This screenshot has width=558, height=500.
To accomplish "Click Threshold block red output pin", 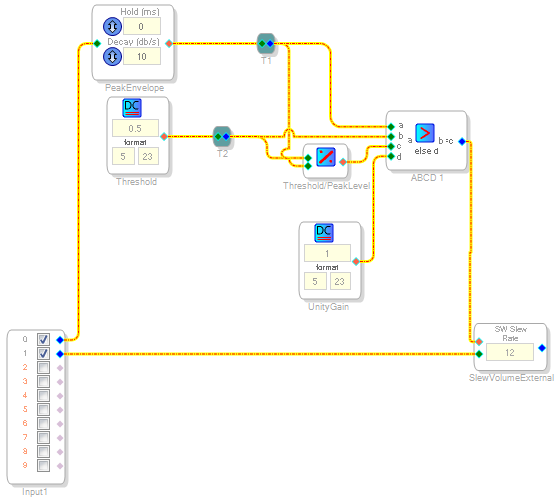I will [164, 136].
